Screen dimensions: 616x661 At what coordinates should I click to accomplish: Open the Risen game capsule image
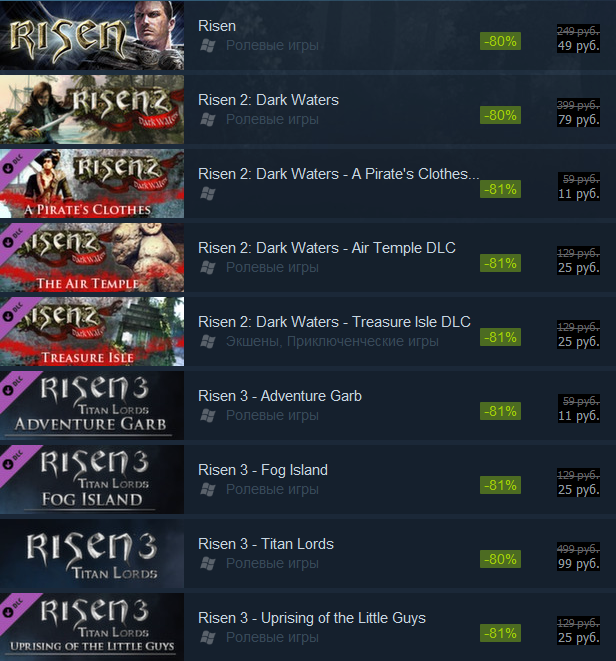tap(92, 35)
